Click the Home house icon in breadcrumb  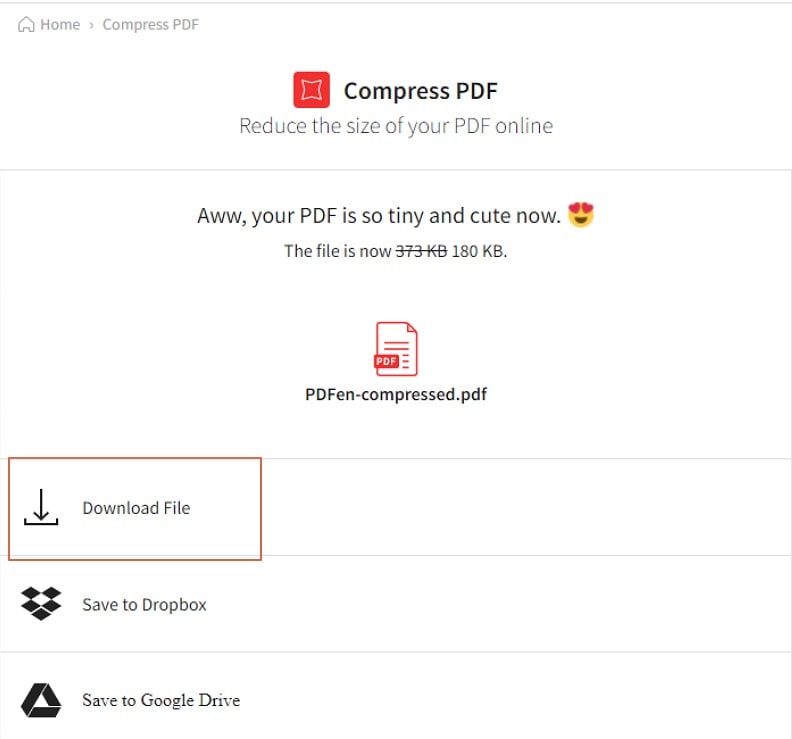coord(26,24)
